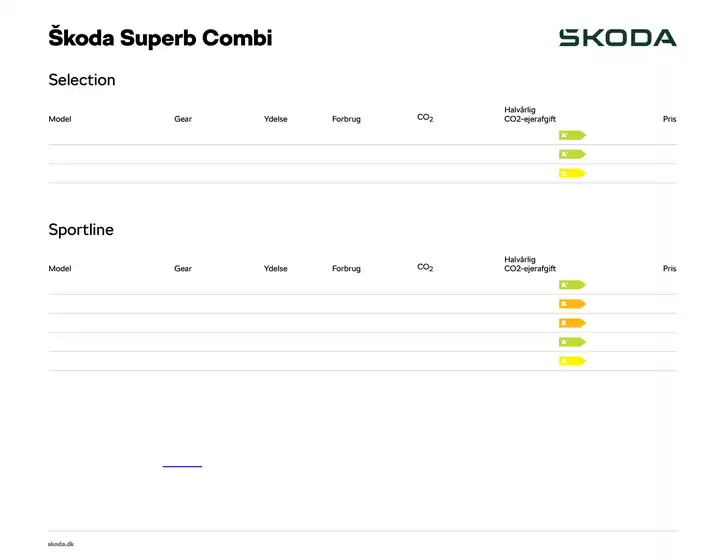This screenshot has width=725, height=560.
Task: Click the Selection section heading
Action: pyautogui.click(x=82, y=80)
